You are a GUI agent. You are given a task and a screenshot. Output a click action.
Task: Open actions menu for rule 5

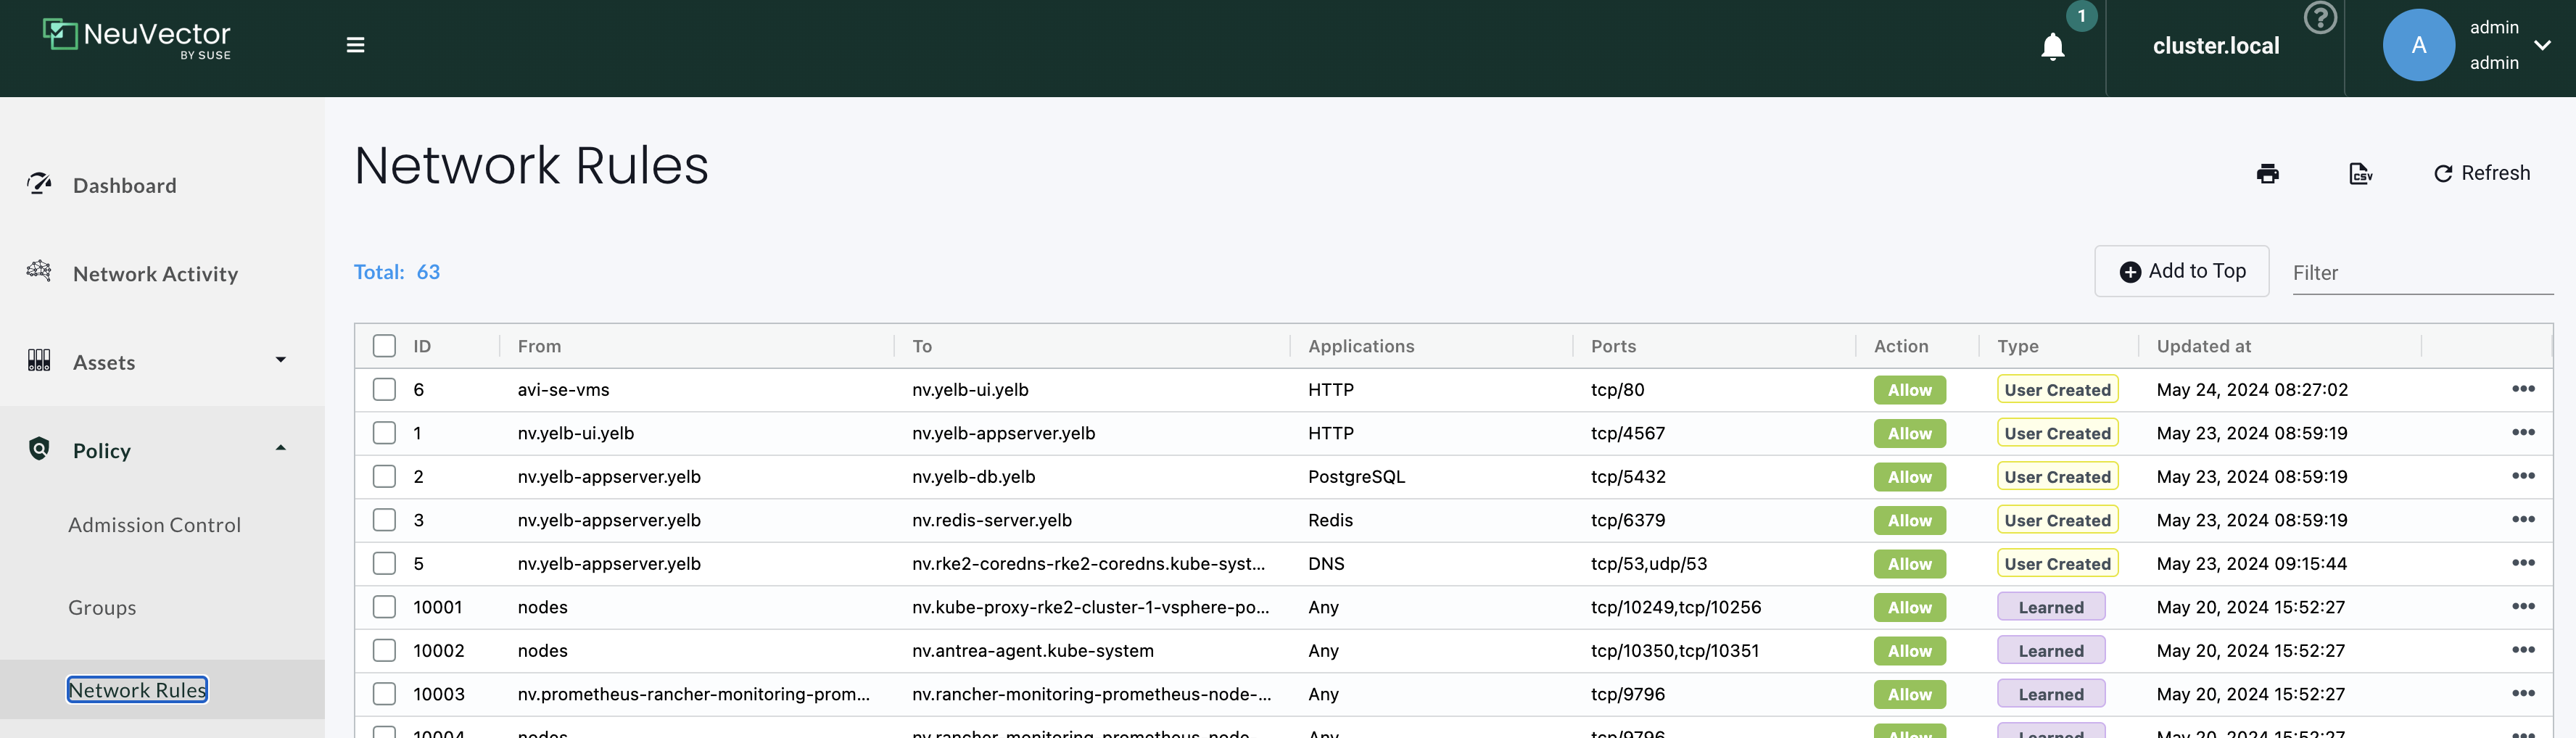2522,563
